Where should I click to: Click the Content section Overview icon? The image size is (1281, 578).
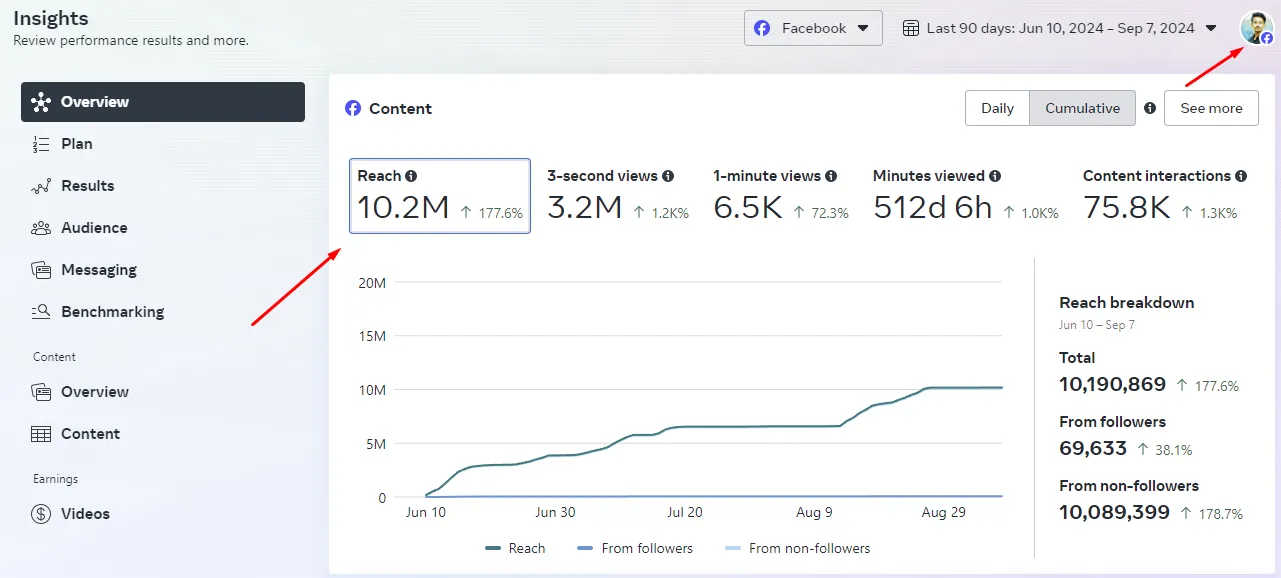41,392
